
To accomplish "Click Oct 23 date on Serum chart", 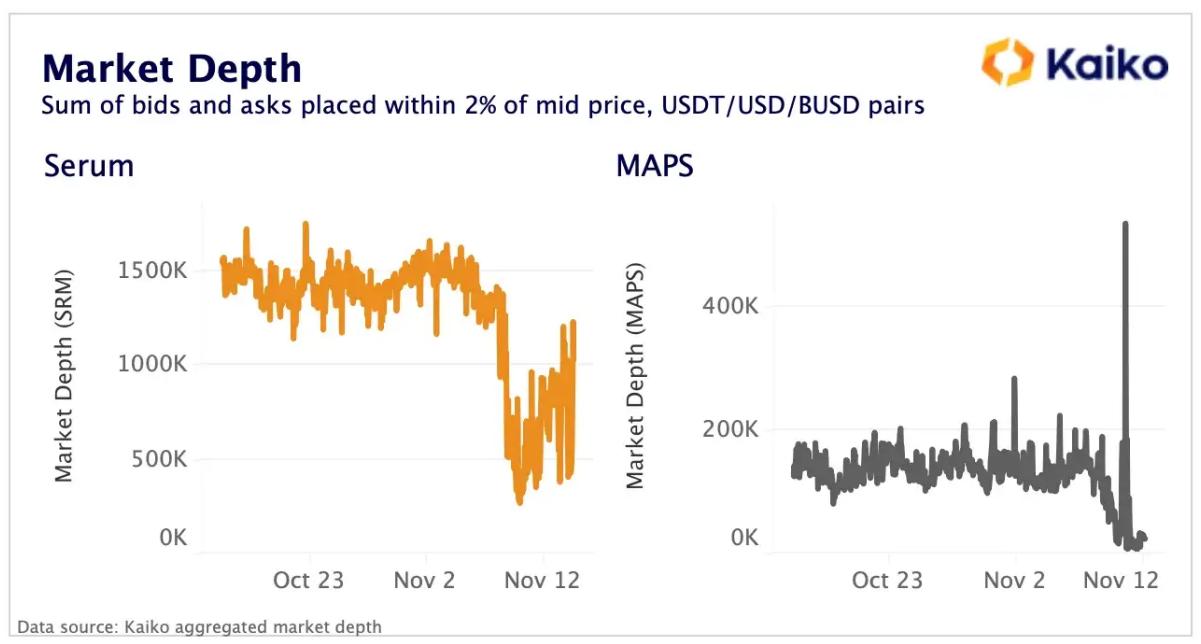I will 309,580.
